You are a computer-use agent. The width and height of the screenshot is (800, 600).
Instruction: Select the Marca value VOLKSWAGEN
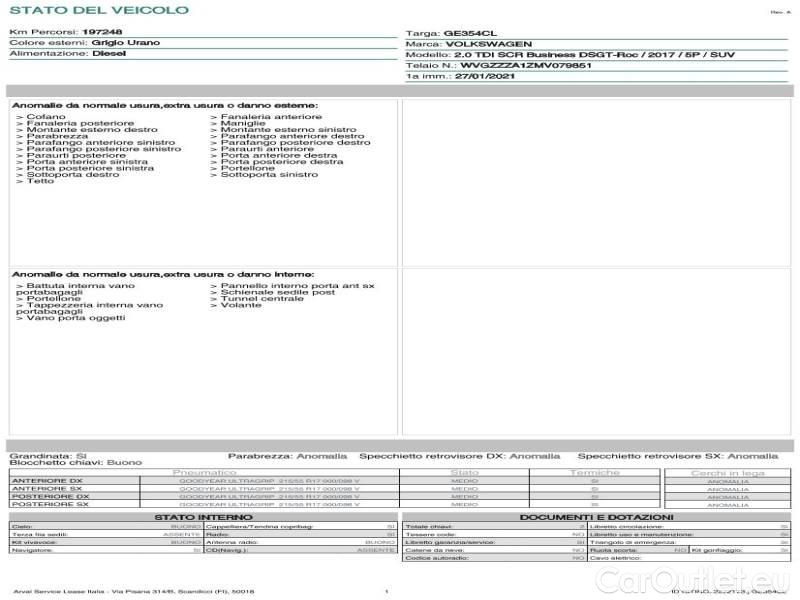coord(489,44)
